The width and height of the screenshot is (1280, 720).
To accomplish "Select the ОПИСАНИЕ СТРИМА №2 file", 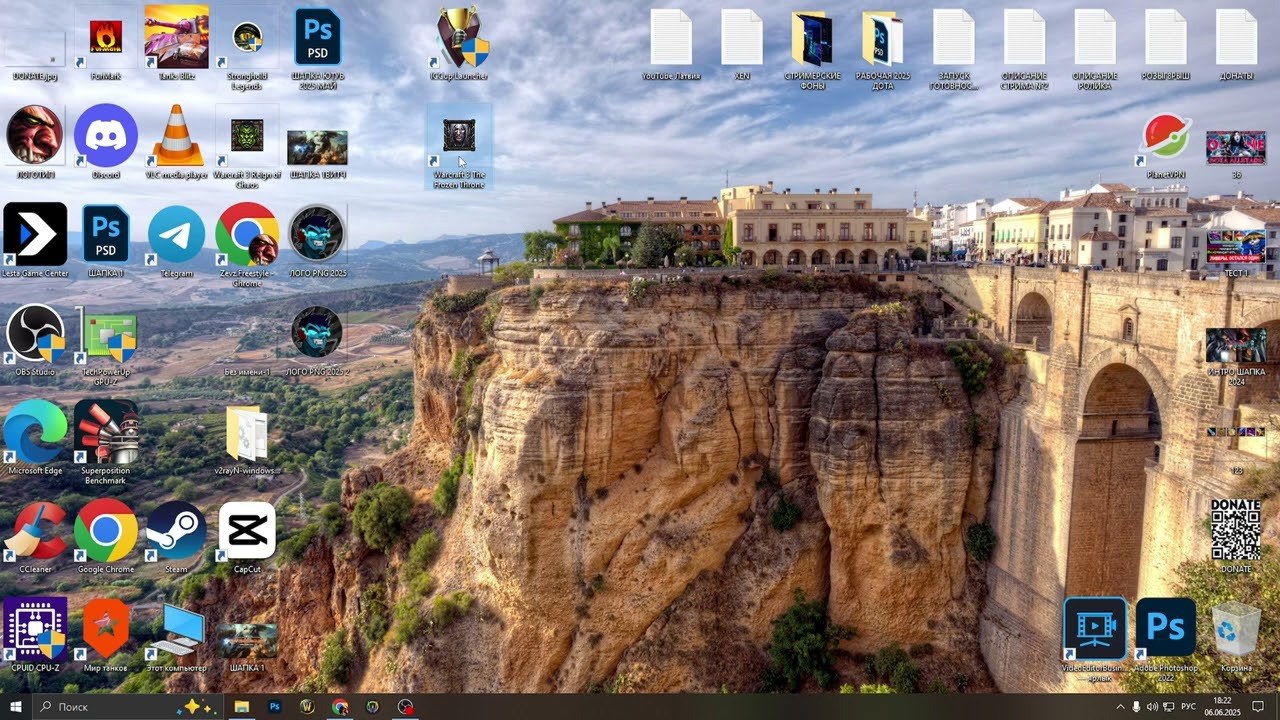I will coord(1024,50).
